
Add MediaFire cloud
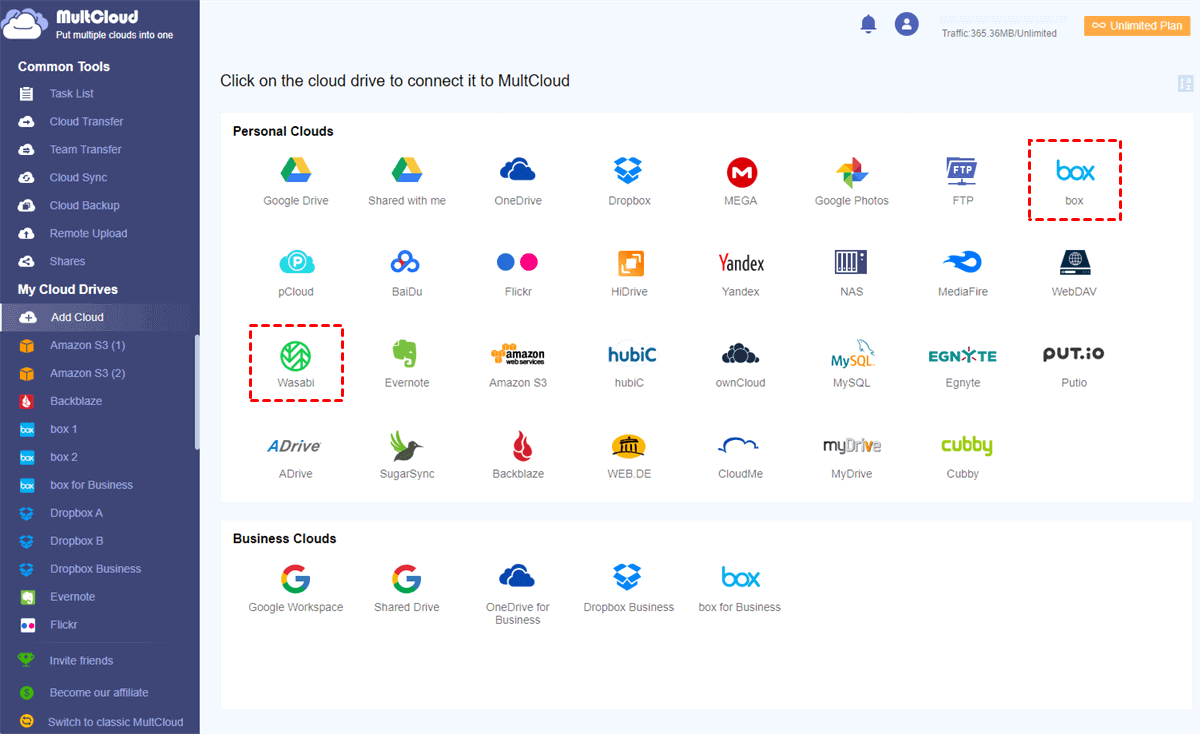(x=963, y=273)
